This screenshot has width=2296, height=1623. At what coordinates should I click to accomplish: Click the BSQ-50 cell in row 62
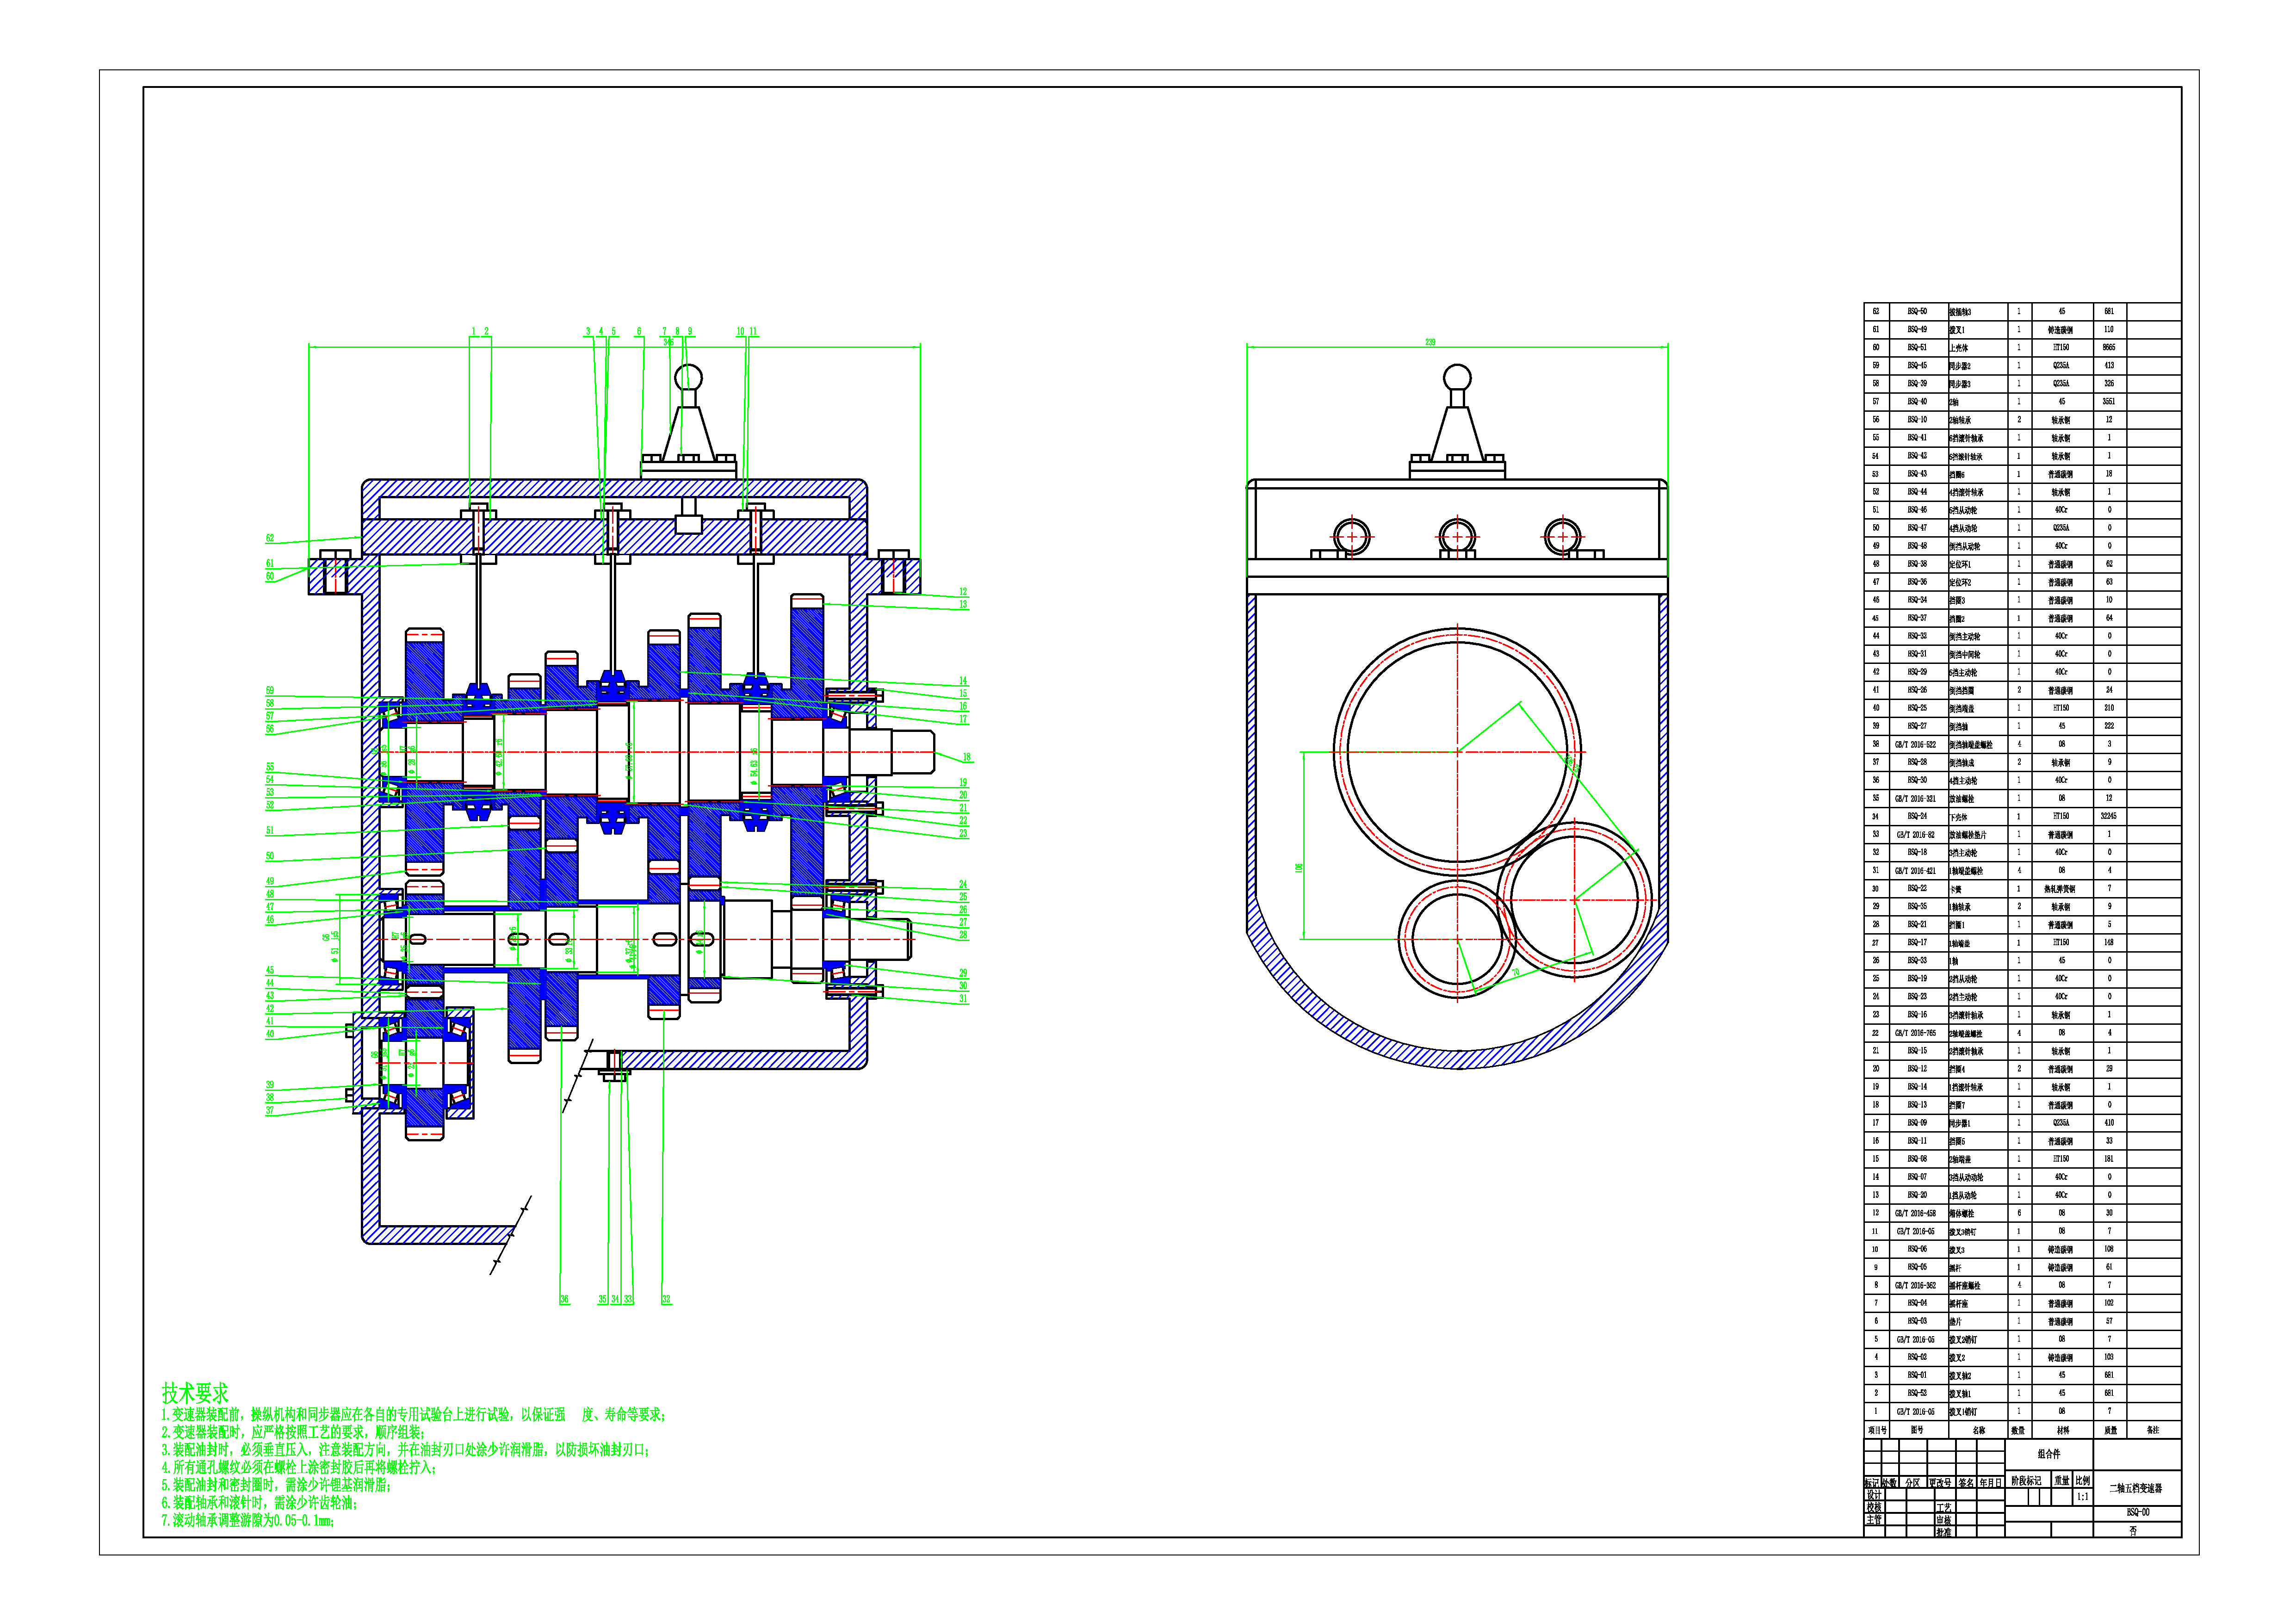click(1917, 312)
